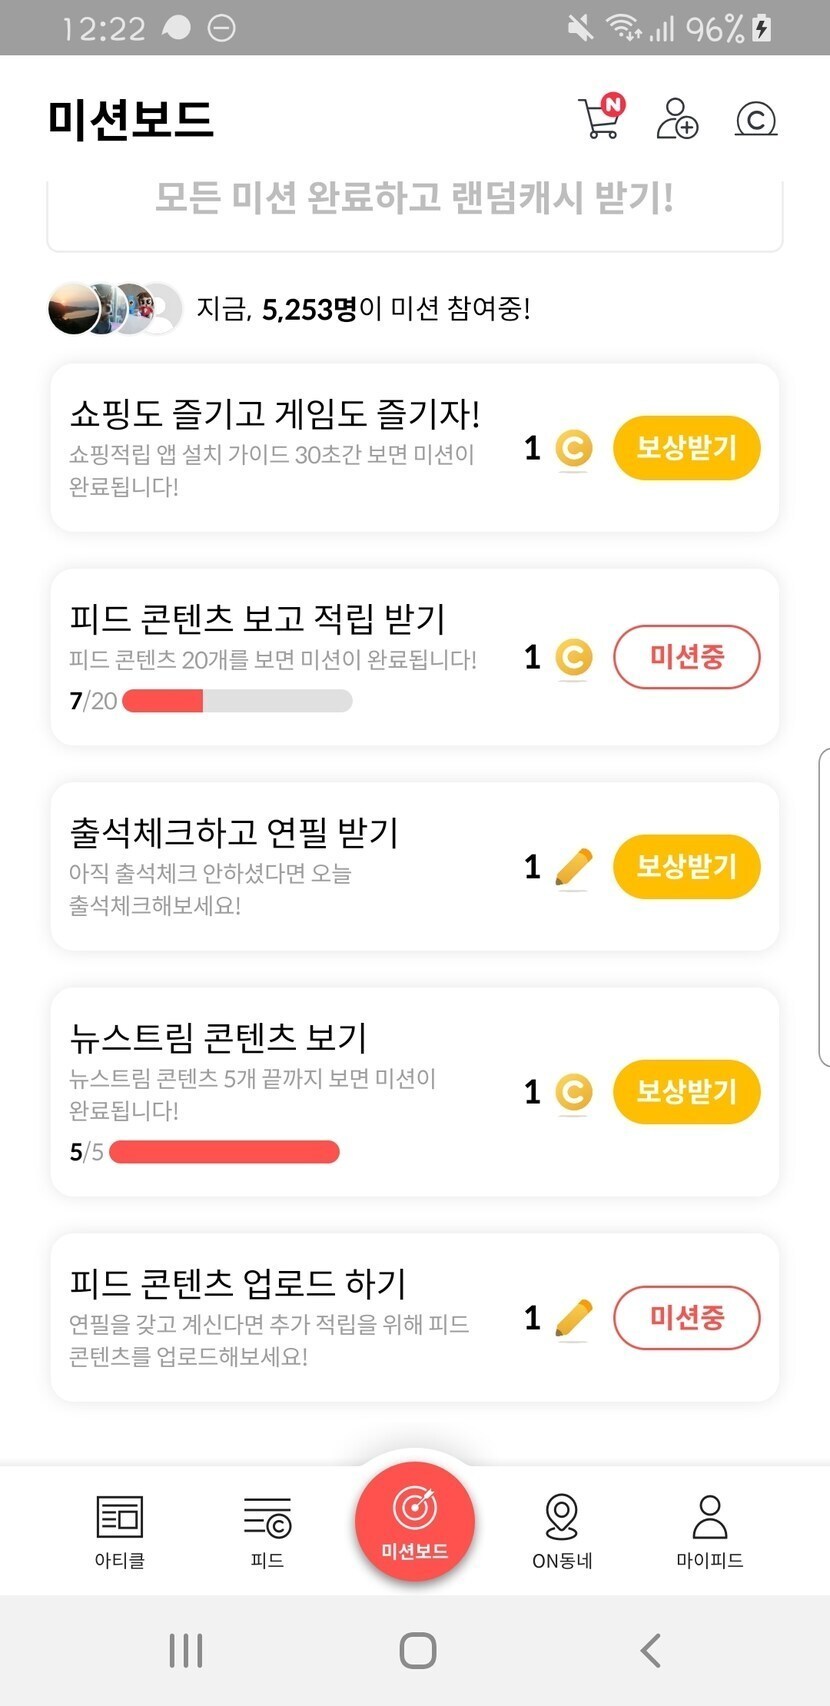The height and width of the screenshot is (1706, 830).
Task: Tap the coin icon in shopping mission
Action: click(573, 448)
